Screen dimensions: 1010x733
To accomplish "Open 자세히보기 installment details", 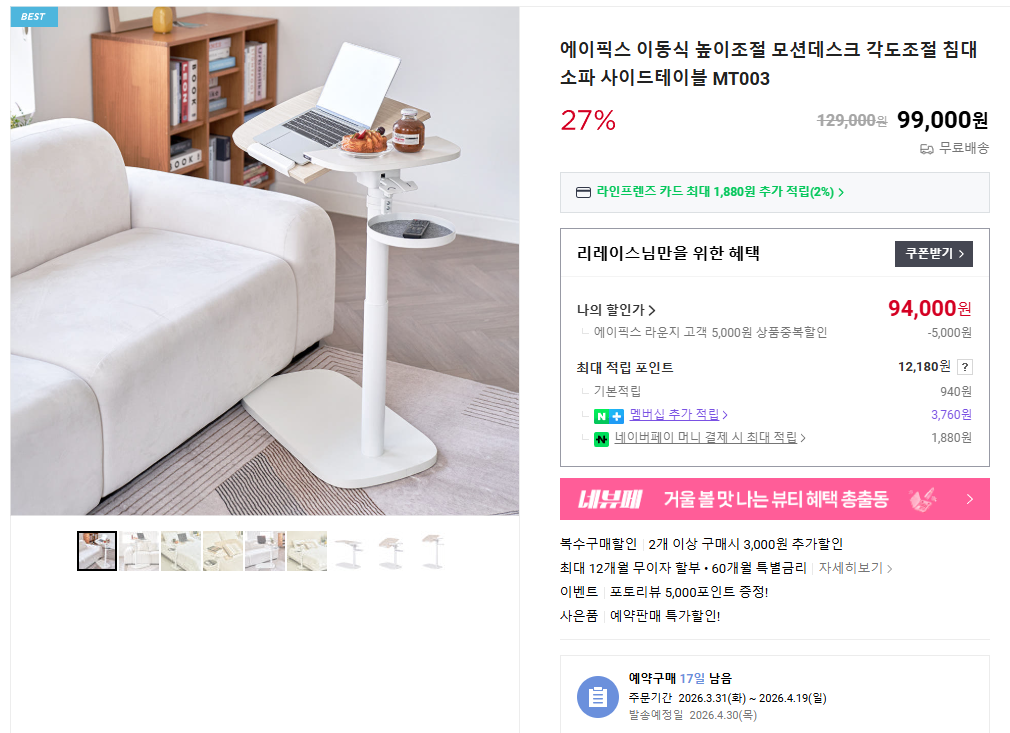I will click(855, 568).
